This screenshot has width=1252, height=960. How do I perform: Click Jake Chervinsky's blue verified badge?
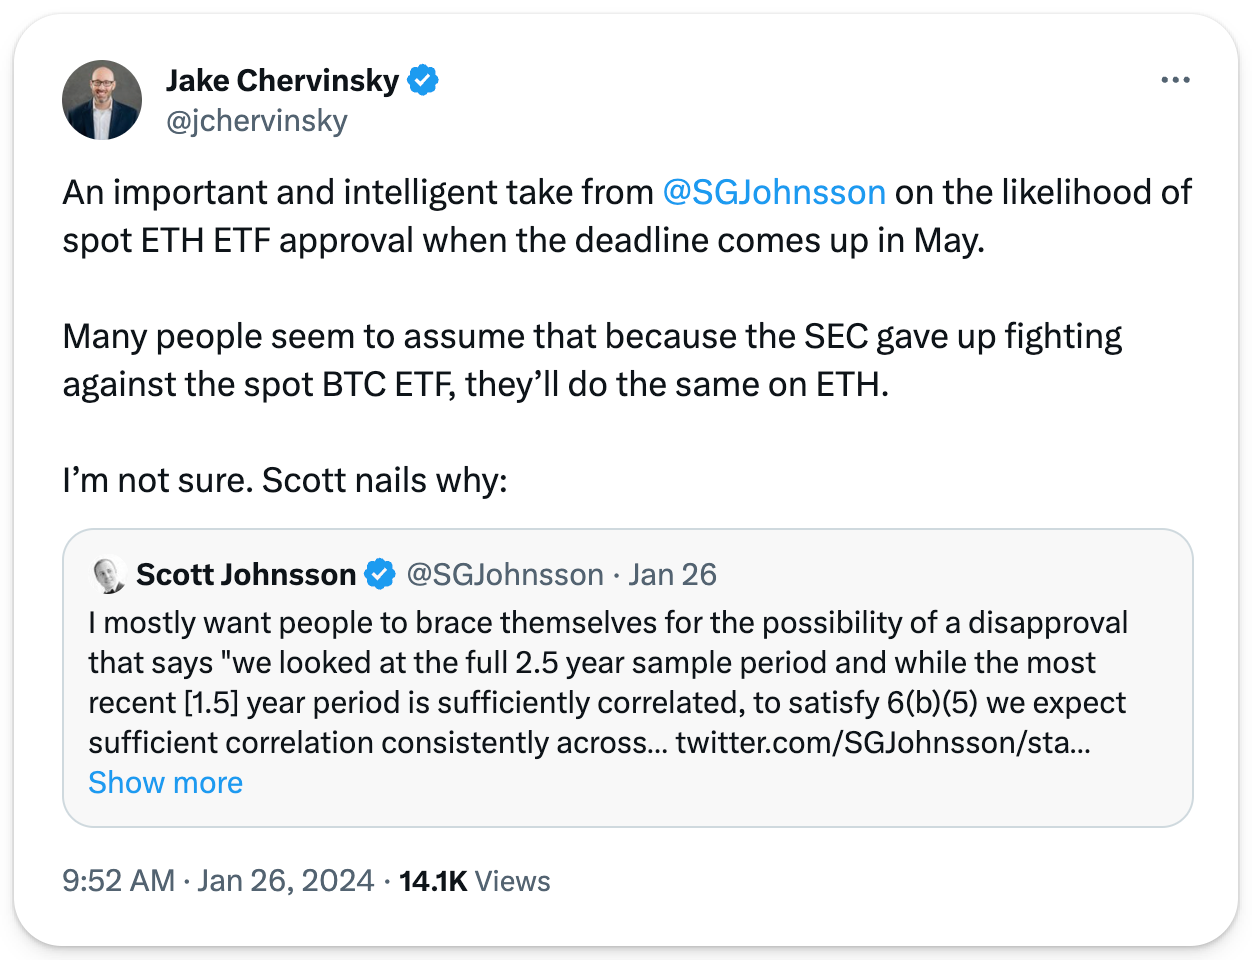click(424, 80)
